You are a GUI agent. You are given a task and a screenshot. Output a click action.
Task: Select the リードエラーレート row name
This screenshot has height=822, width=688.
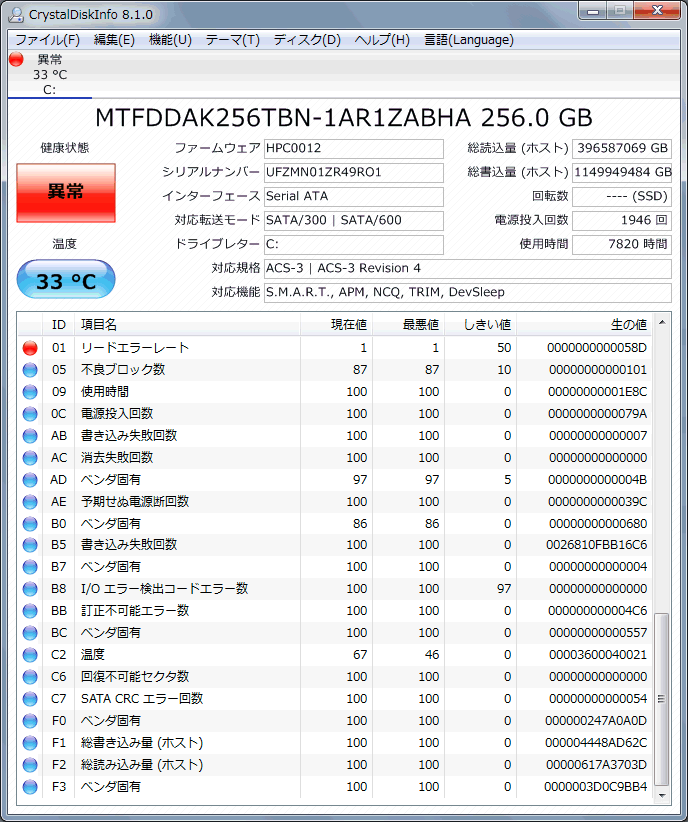pos(135,348)
